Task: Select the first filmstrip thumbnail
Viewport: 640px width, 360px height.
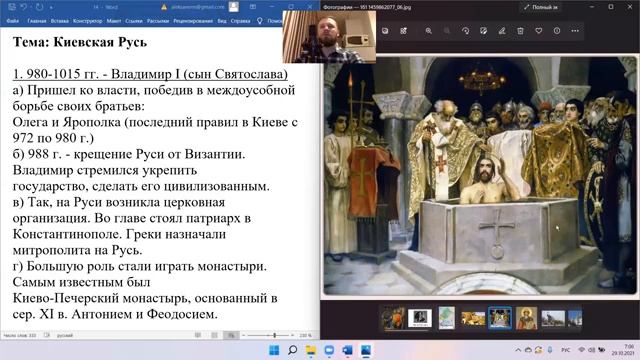Action: [x=392, y=318]
